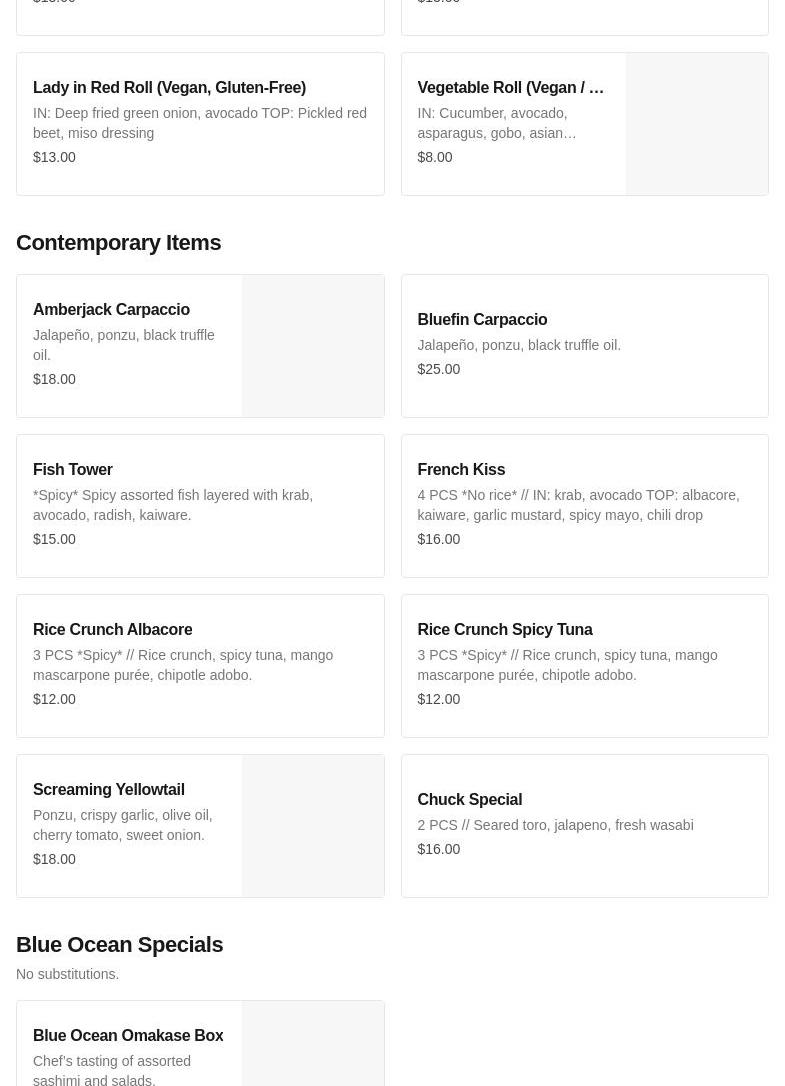Image resolution: width=785 pixels, height=1086 pixels.
Task: Click the Contemporary Items section heading
Action: [x=118, y=243]
